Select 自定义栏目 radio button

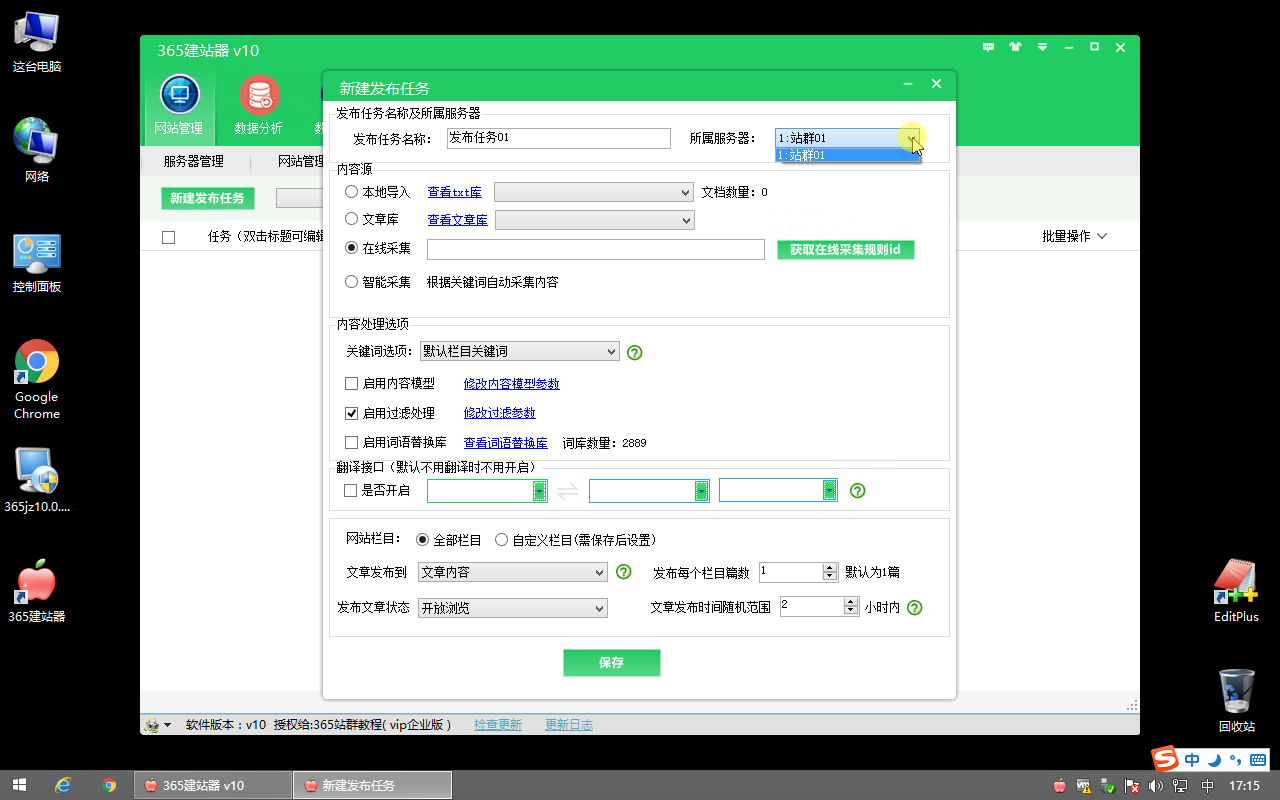coord(501,540)
